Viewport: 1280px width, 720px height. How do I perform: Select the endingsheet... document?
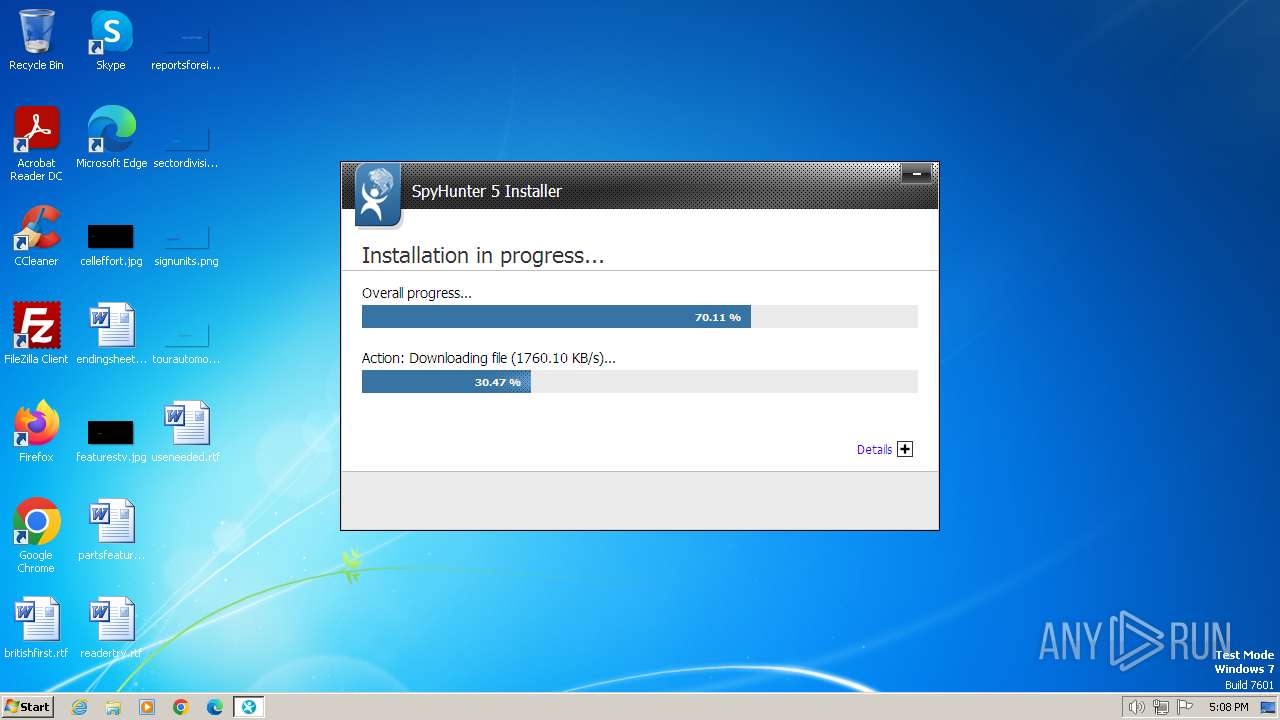coord(111,334)
